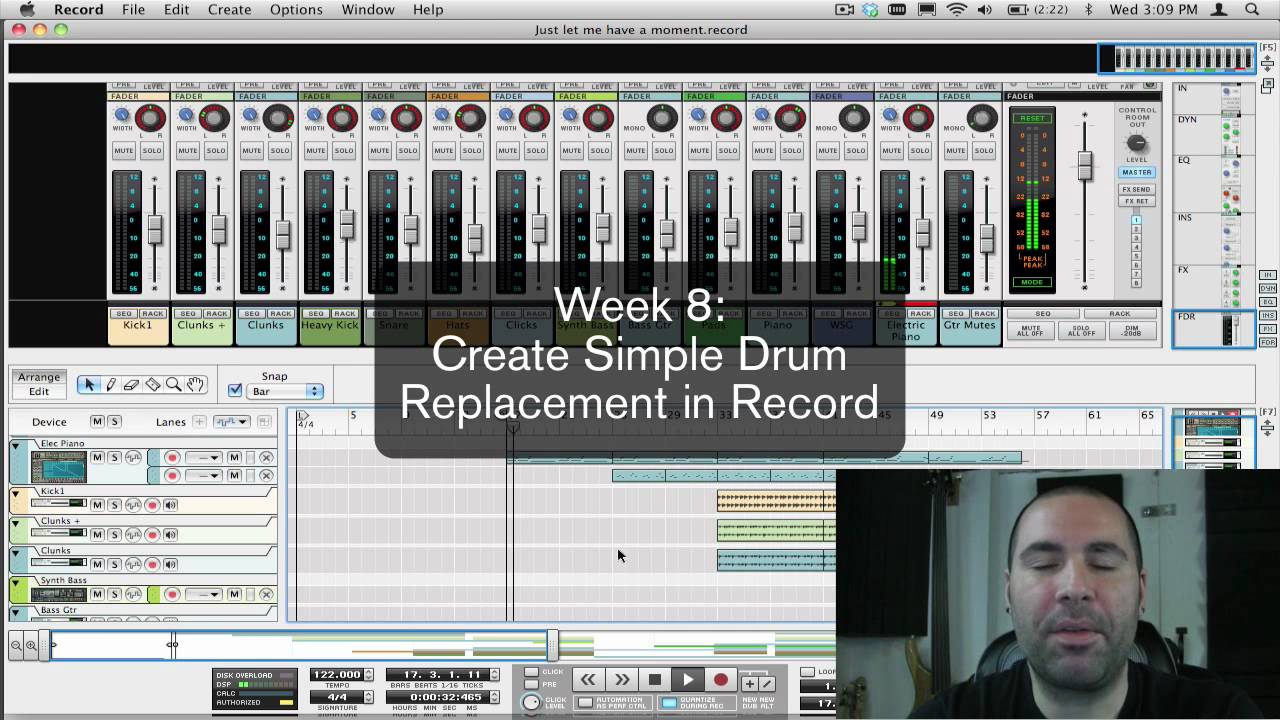
Task: Click the Elec Piano device thumbnail
Action: [x=59, y=467]
